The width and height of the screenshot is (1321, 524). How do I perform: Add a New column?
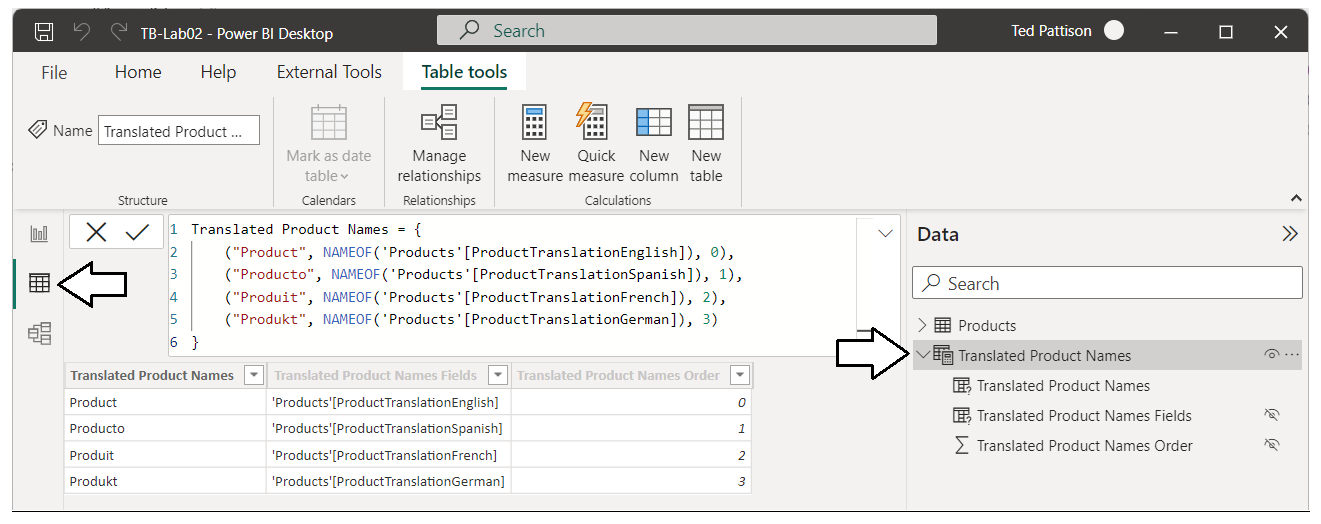click(654, 144)
